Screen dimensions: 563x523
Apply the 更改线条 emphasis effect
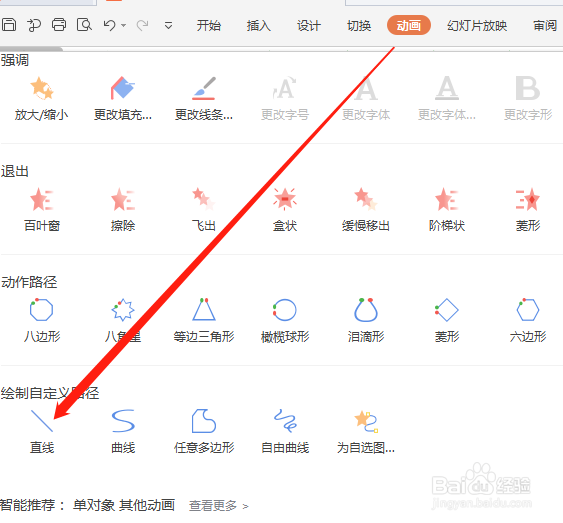point(204,98)
